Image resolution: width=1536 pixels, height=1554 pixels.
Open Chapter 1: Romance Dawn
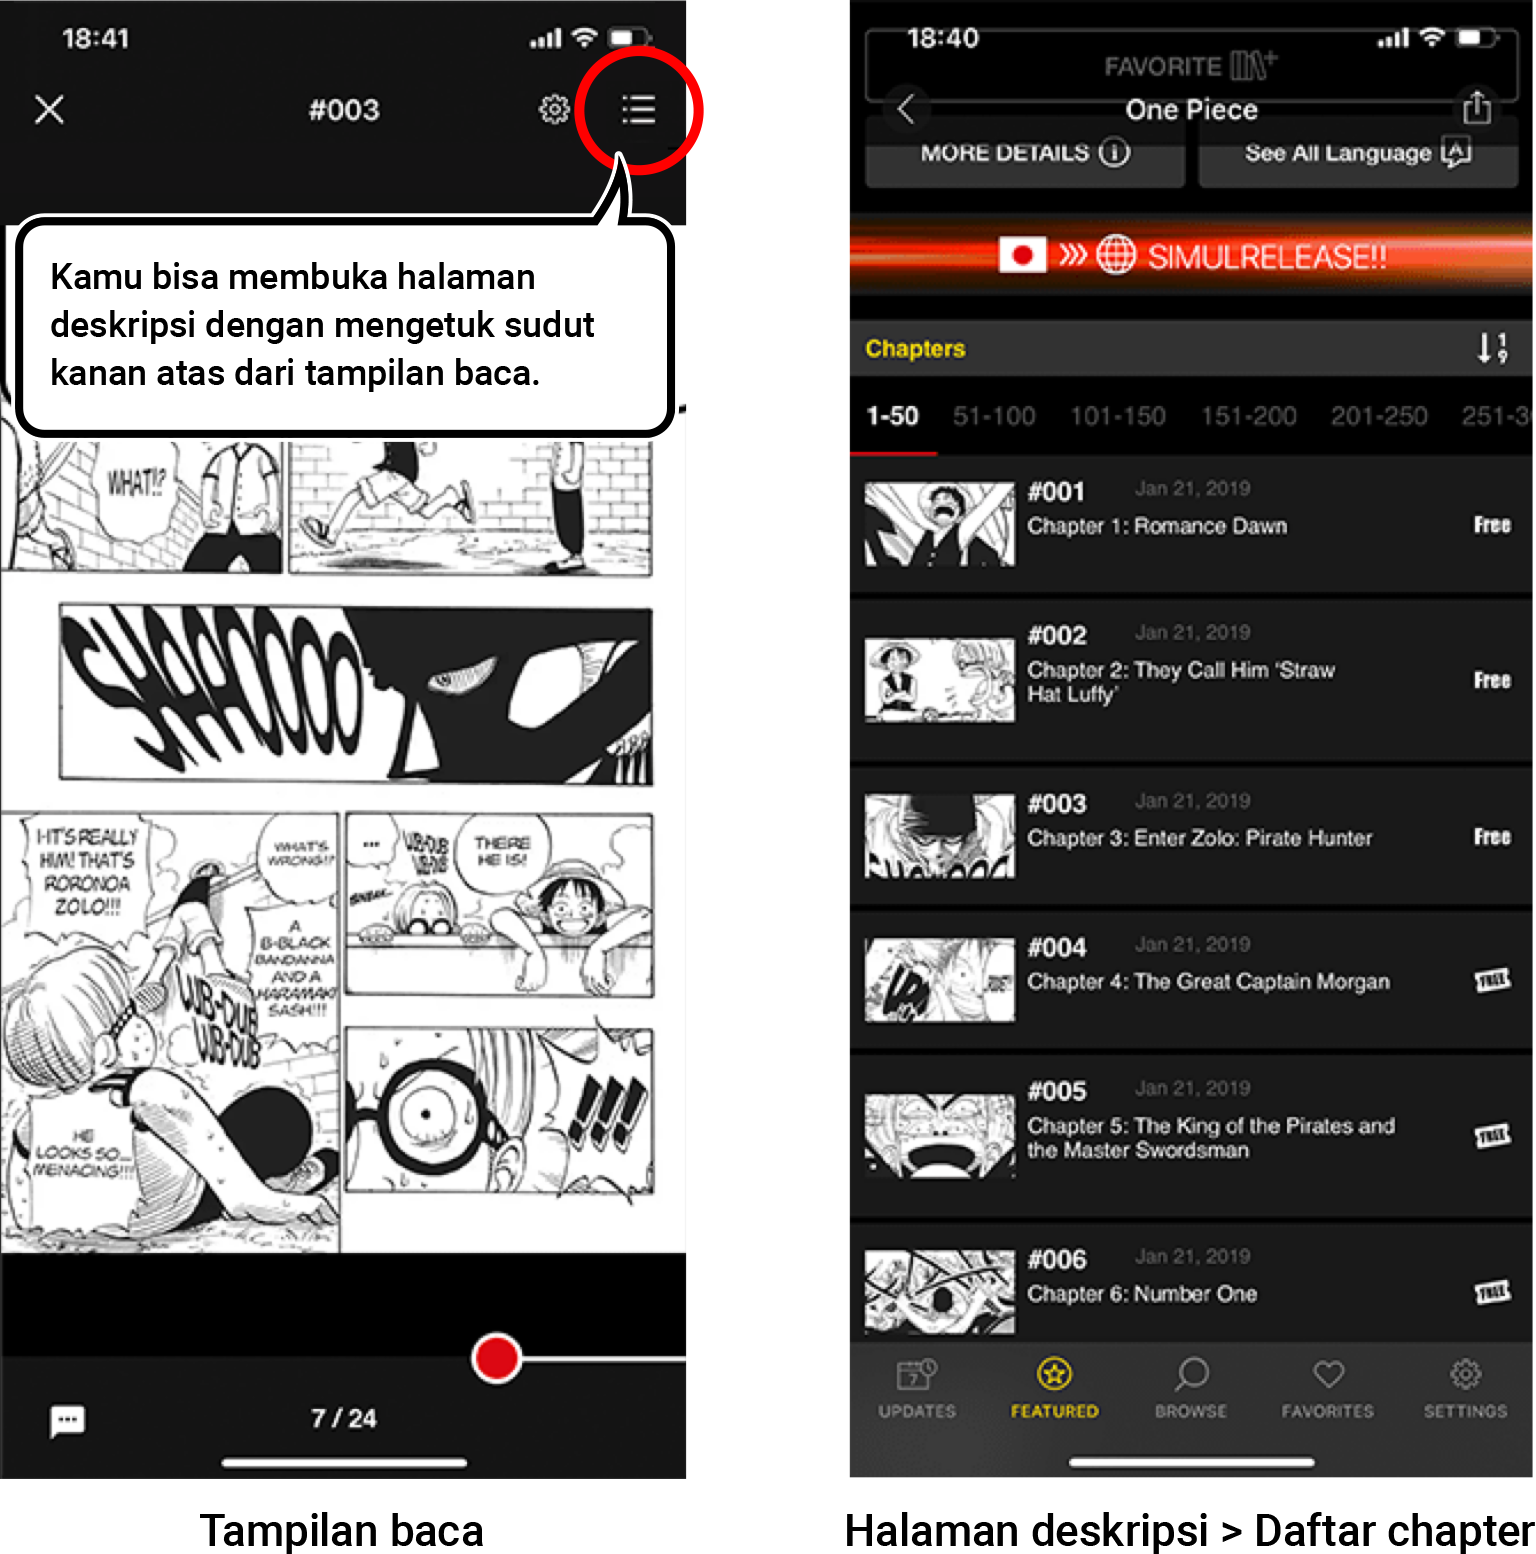(x=1157, y=526)
